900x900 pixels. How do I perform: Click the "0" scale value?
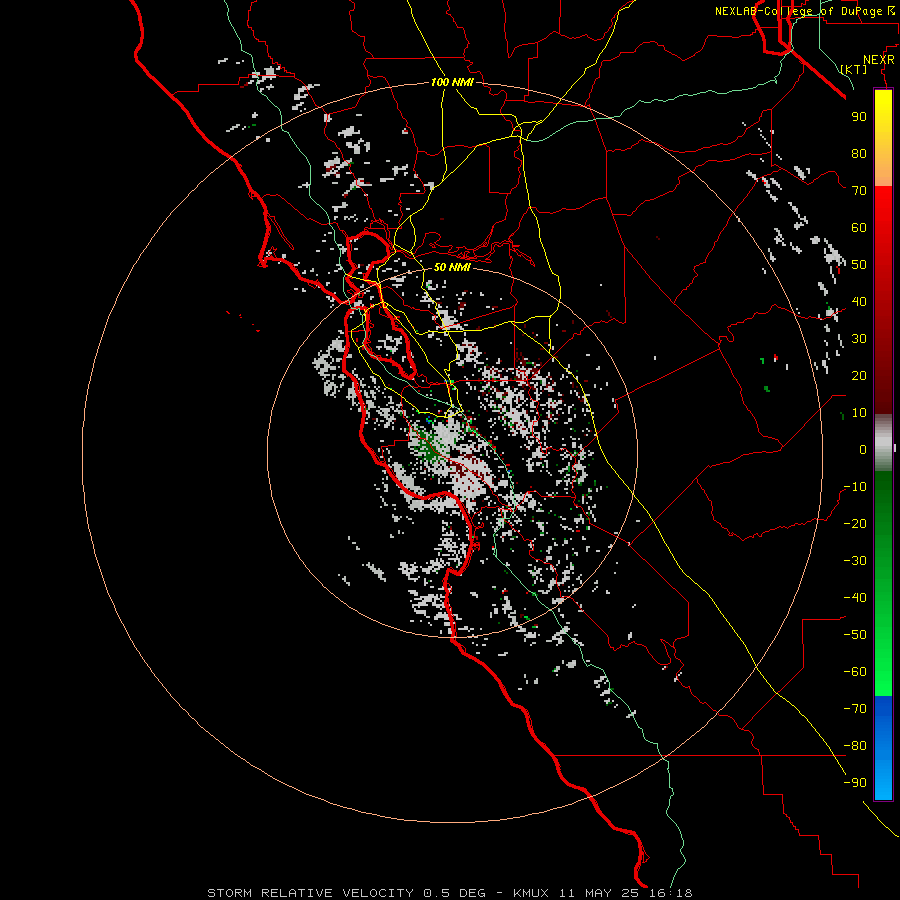click(x=863, y=449)
